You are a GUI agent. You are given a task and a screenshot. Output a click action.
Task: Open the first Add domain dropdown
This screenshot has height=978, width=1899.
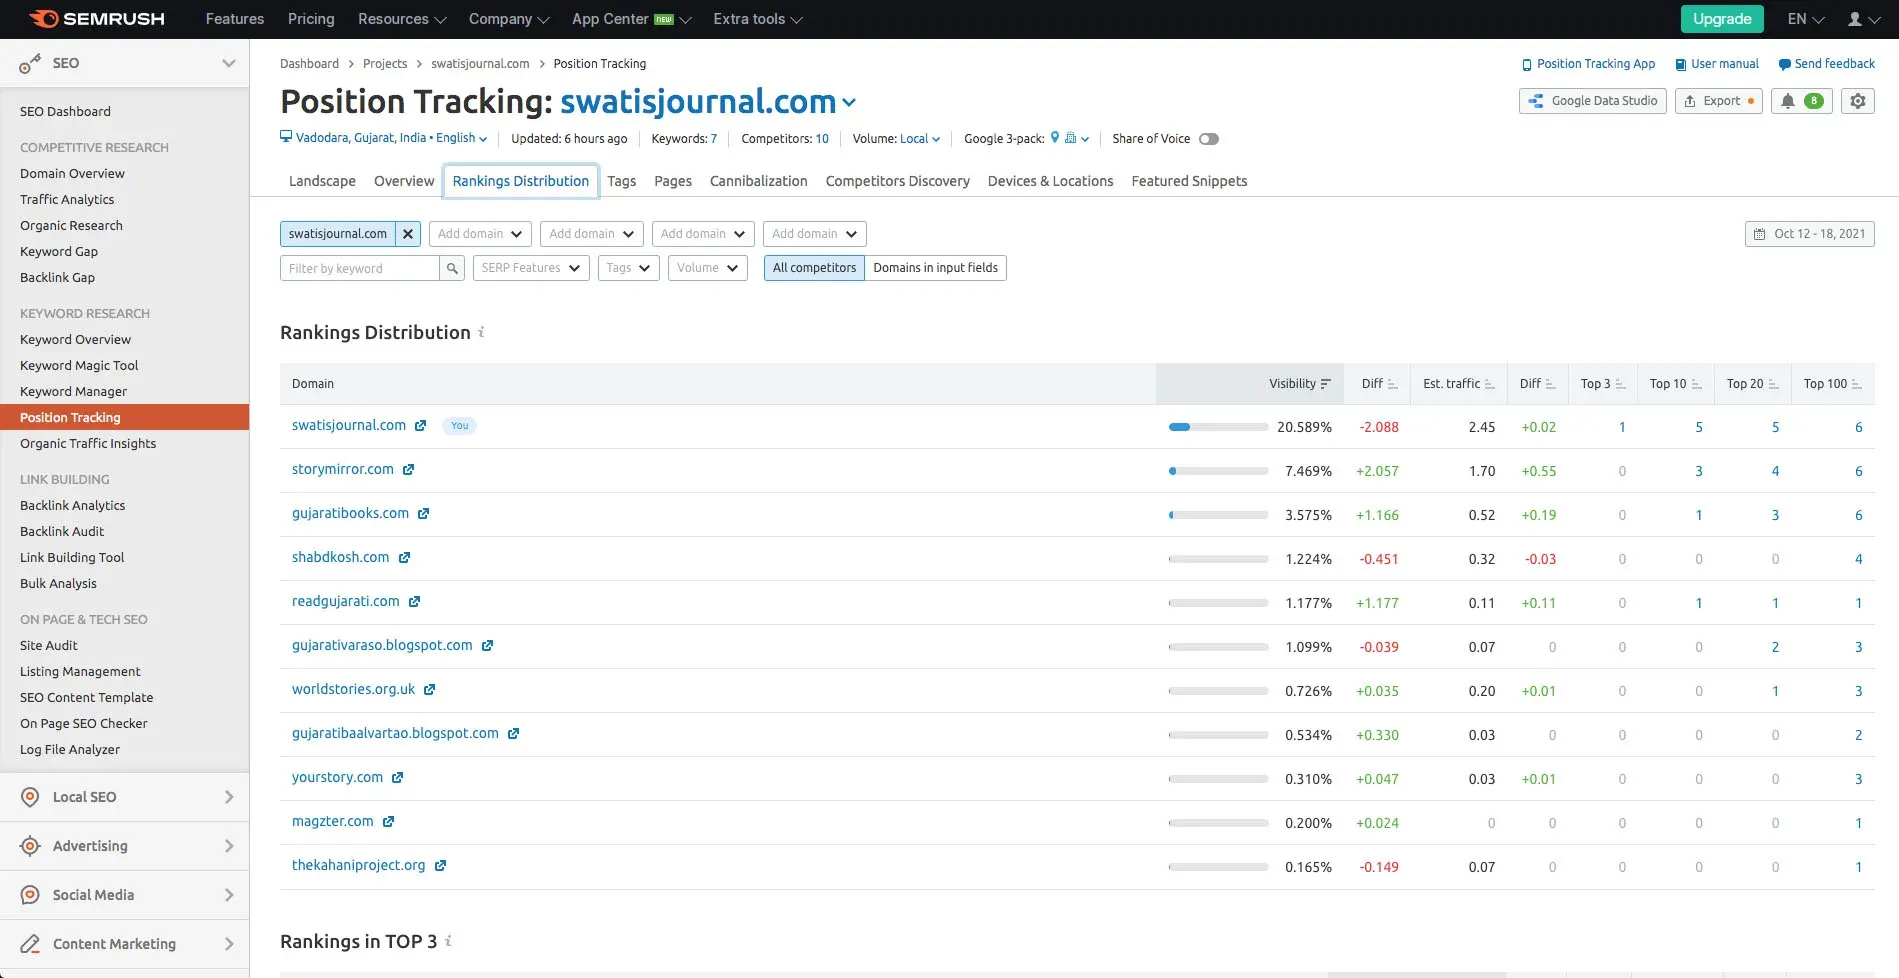pos(480,234)
